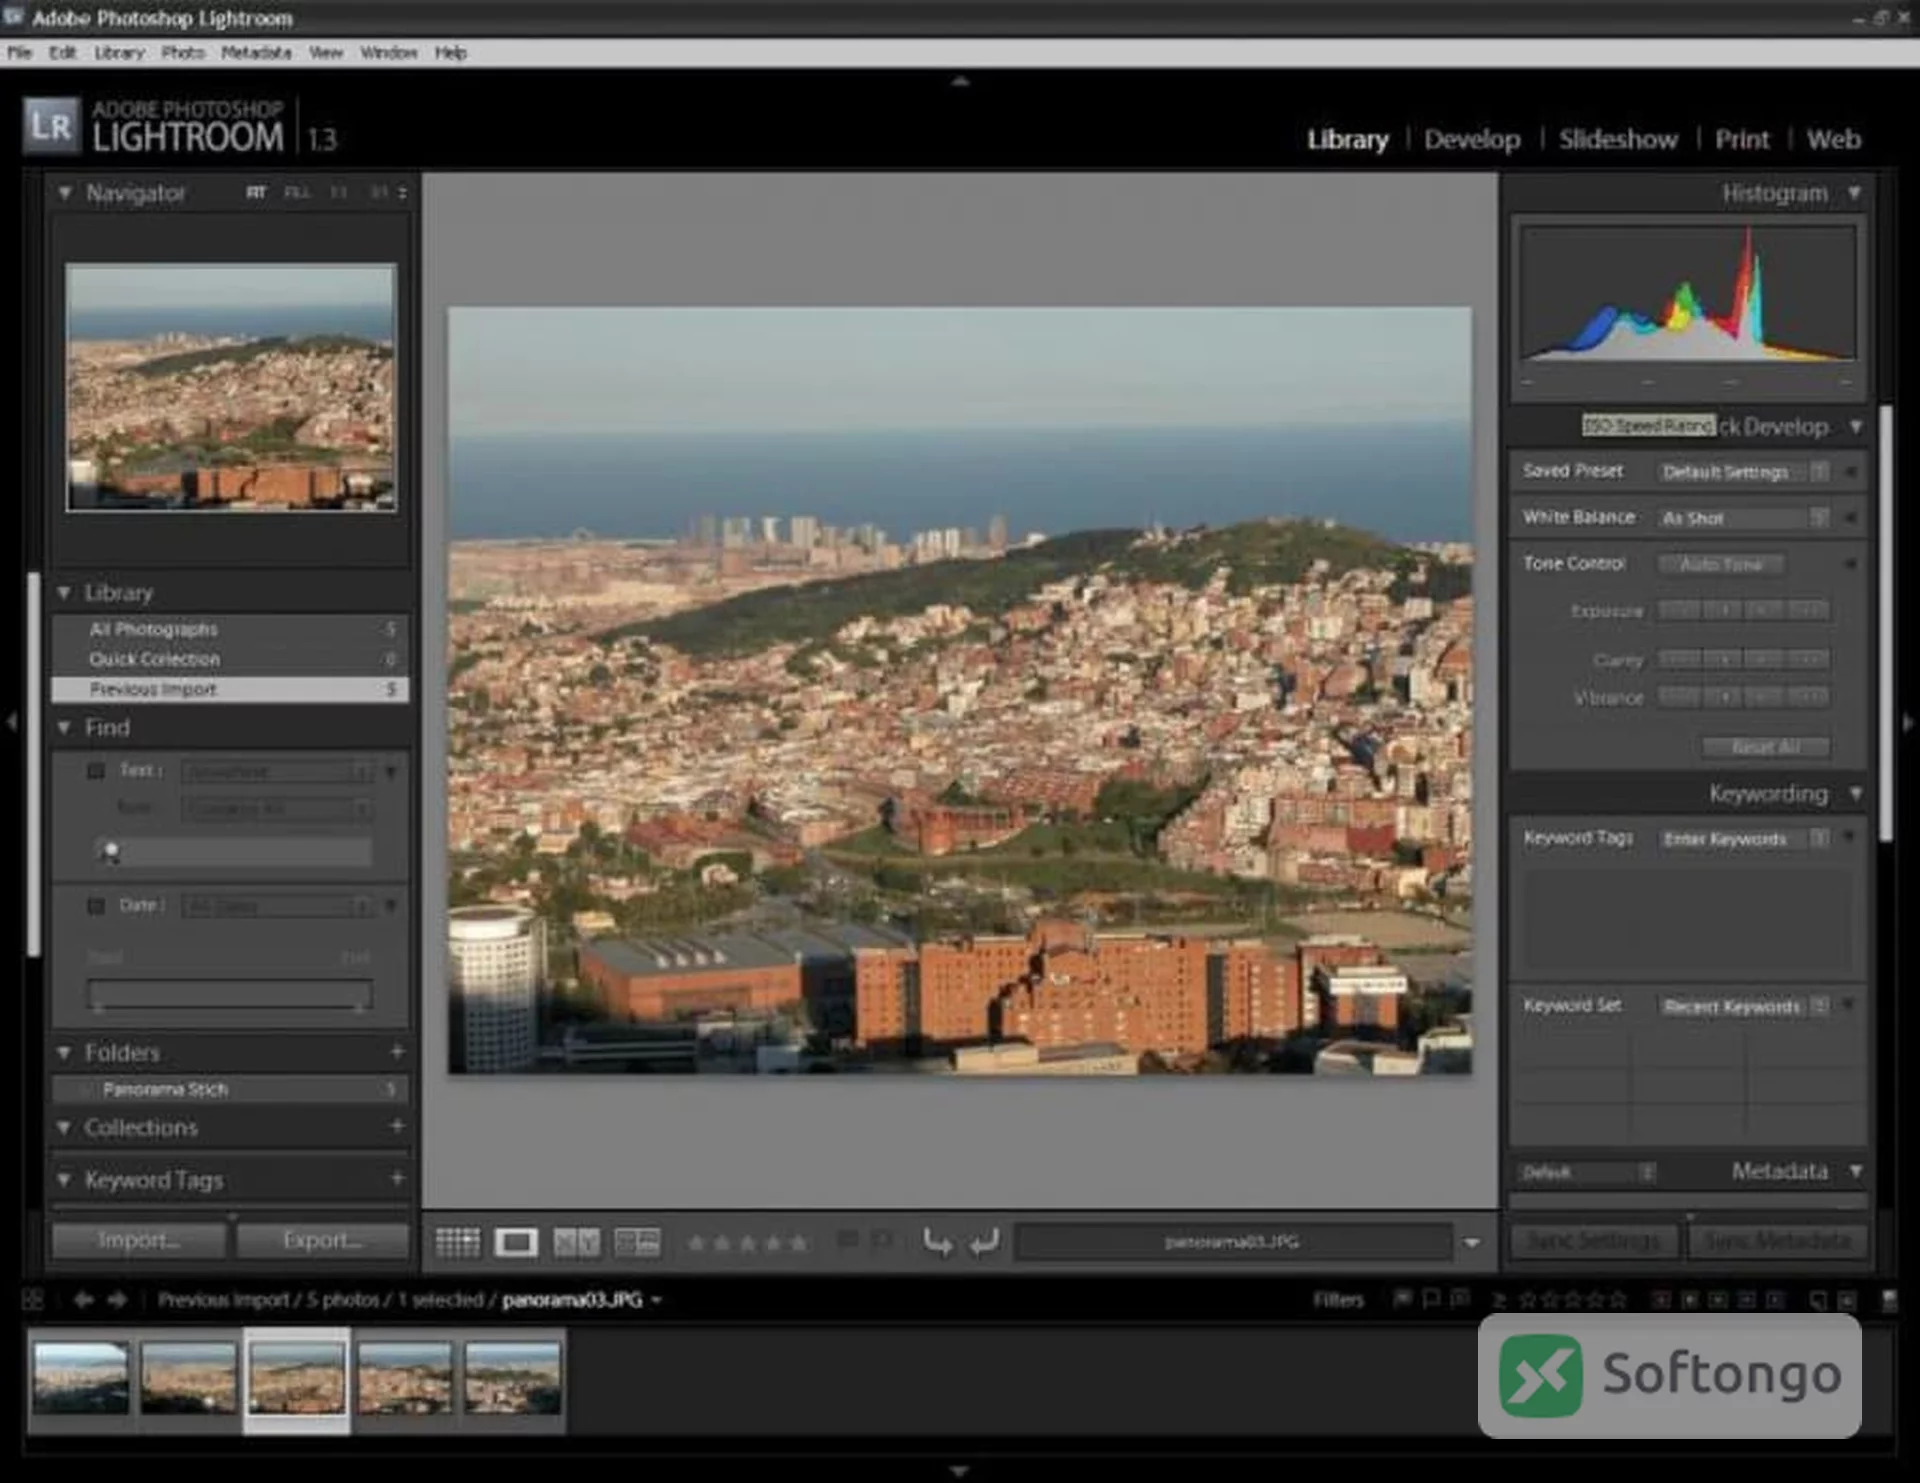Collapse the Keywording panel

click(x=1856, y=793)
